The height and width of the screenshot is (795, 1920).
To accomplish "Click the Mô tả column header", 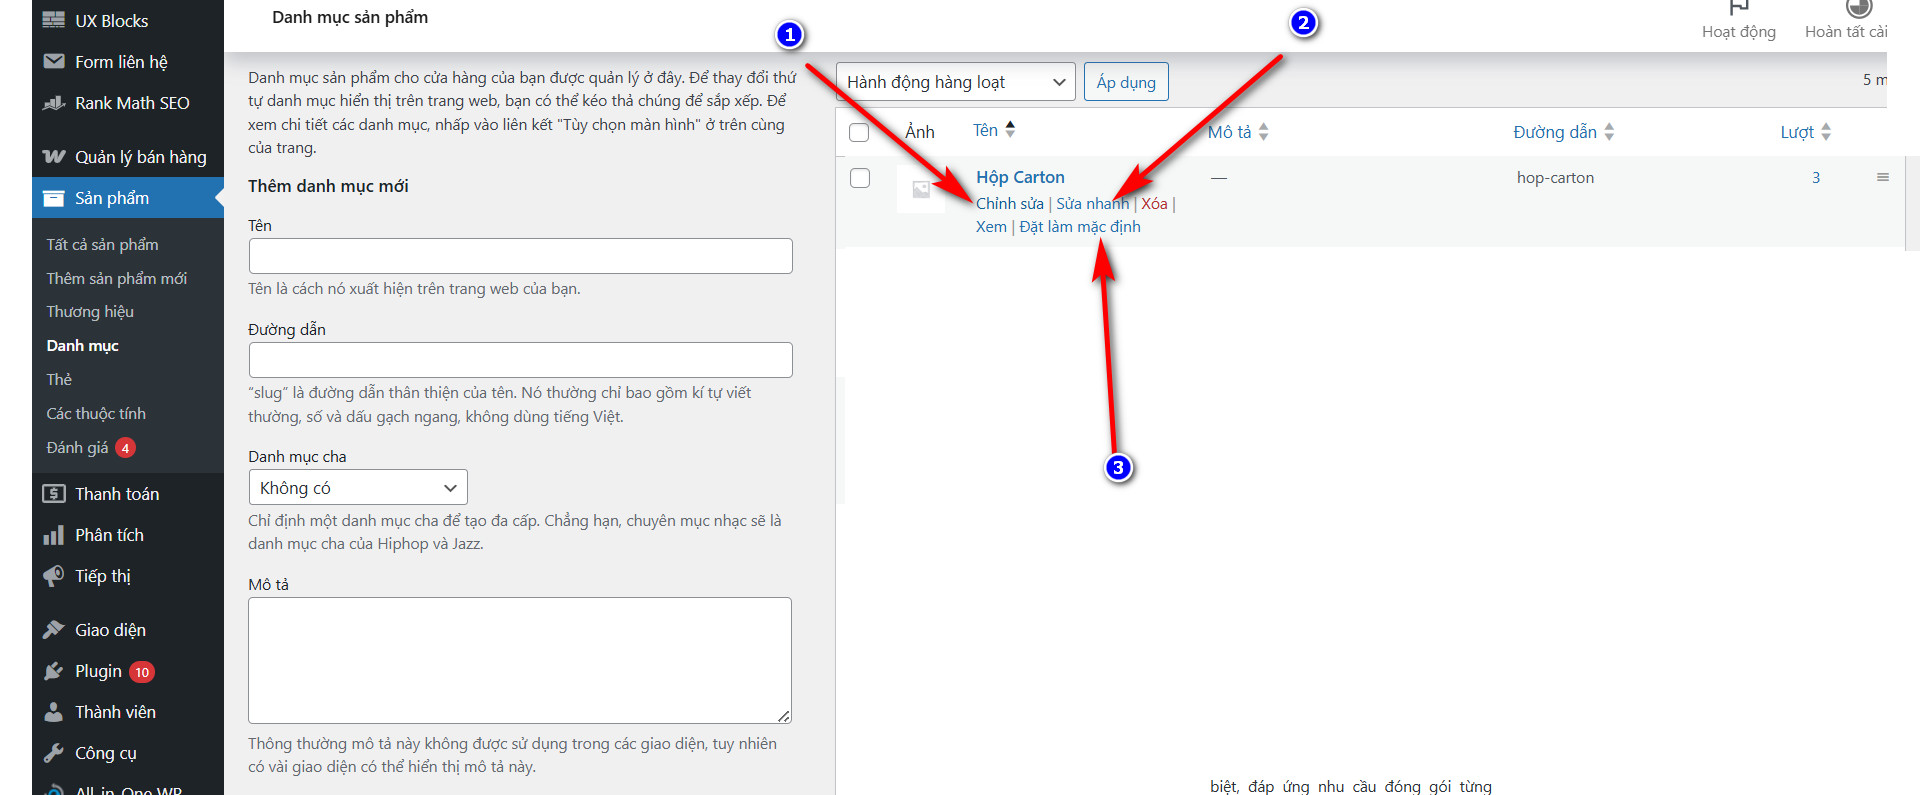I will point(1229,132).
